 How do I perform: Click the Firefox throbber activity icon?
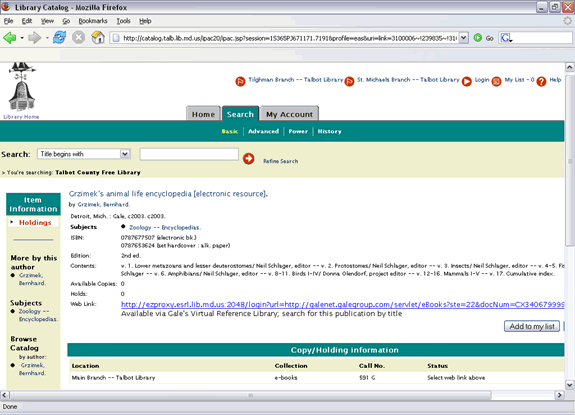[x=567, y=21]
